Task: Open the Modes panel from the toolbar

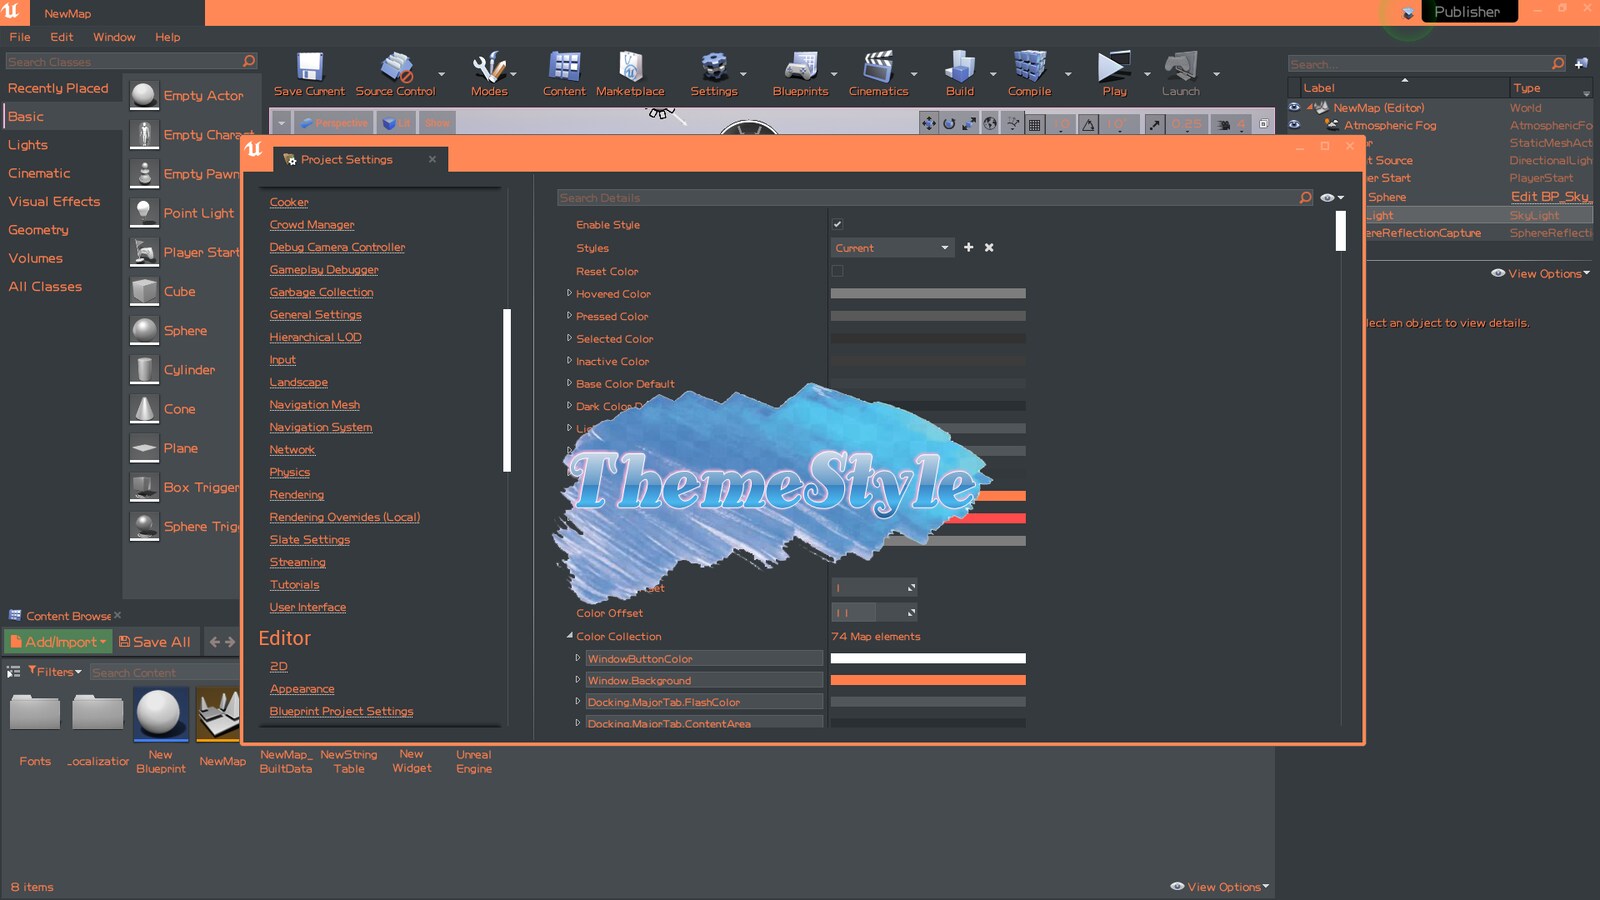Action: click(488, 70)
